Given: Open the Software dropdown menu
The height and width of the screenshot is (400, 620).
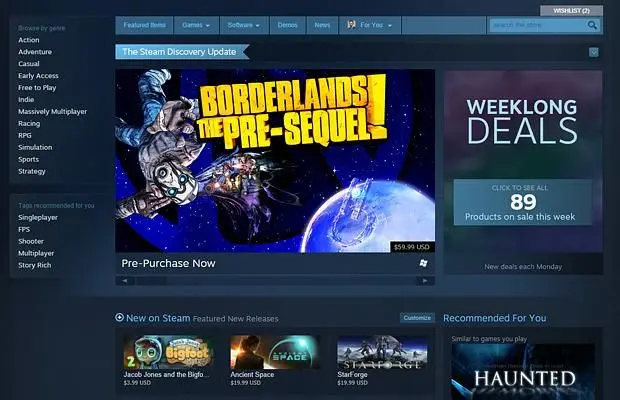Looking at the screenshot, I should click(x=244, y=25).
